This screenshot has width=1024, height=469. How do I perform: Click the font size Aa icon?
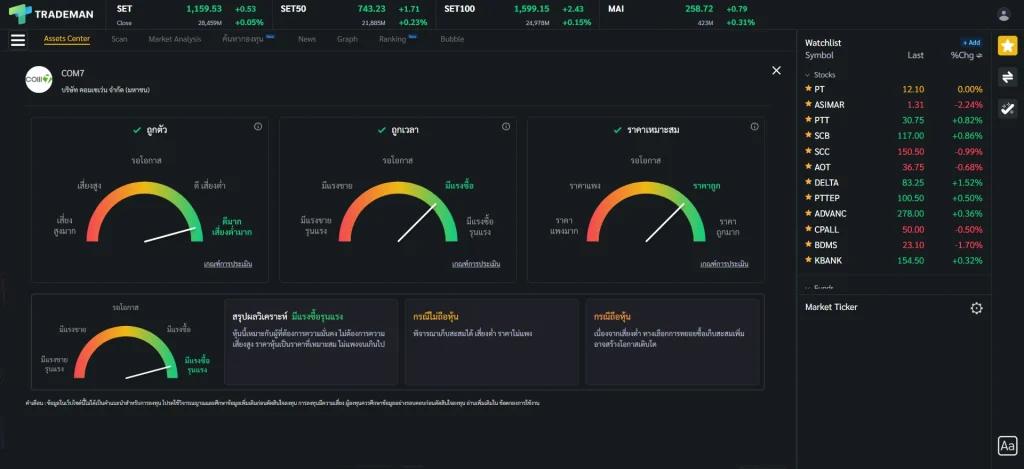click(x=1007, y=446)
